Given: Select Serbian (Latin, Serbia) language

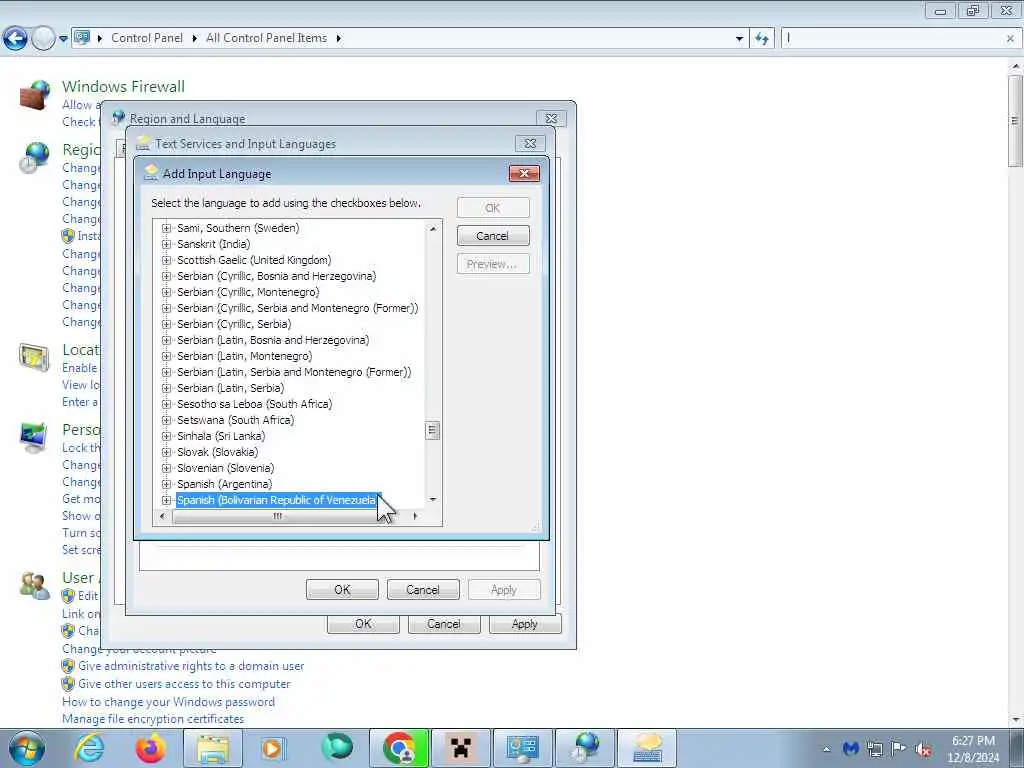Looking at the screenshot, I should click(231, 388).
